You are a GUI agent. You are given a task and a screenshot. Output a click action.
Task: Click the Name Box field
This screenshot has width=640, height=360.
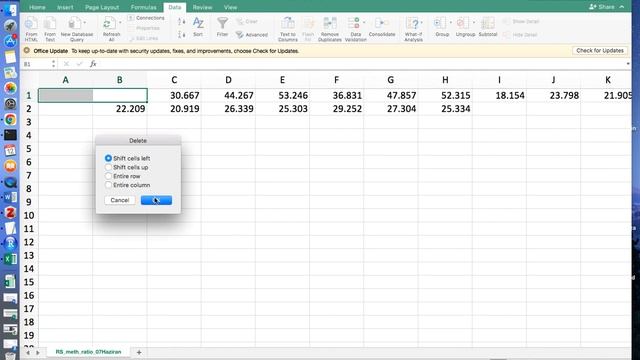tap(37, 64)
